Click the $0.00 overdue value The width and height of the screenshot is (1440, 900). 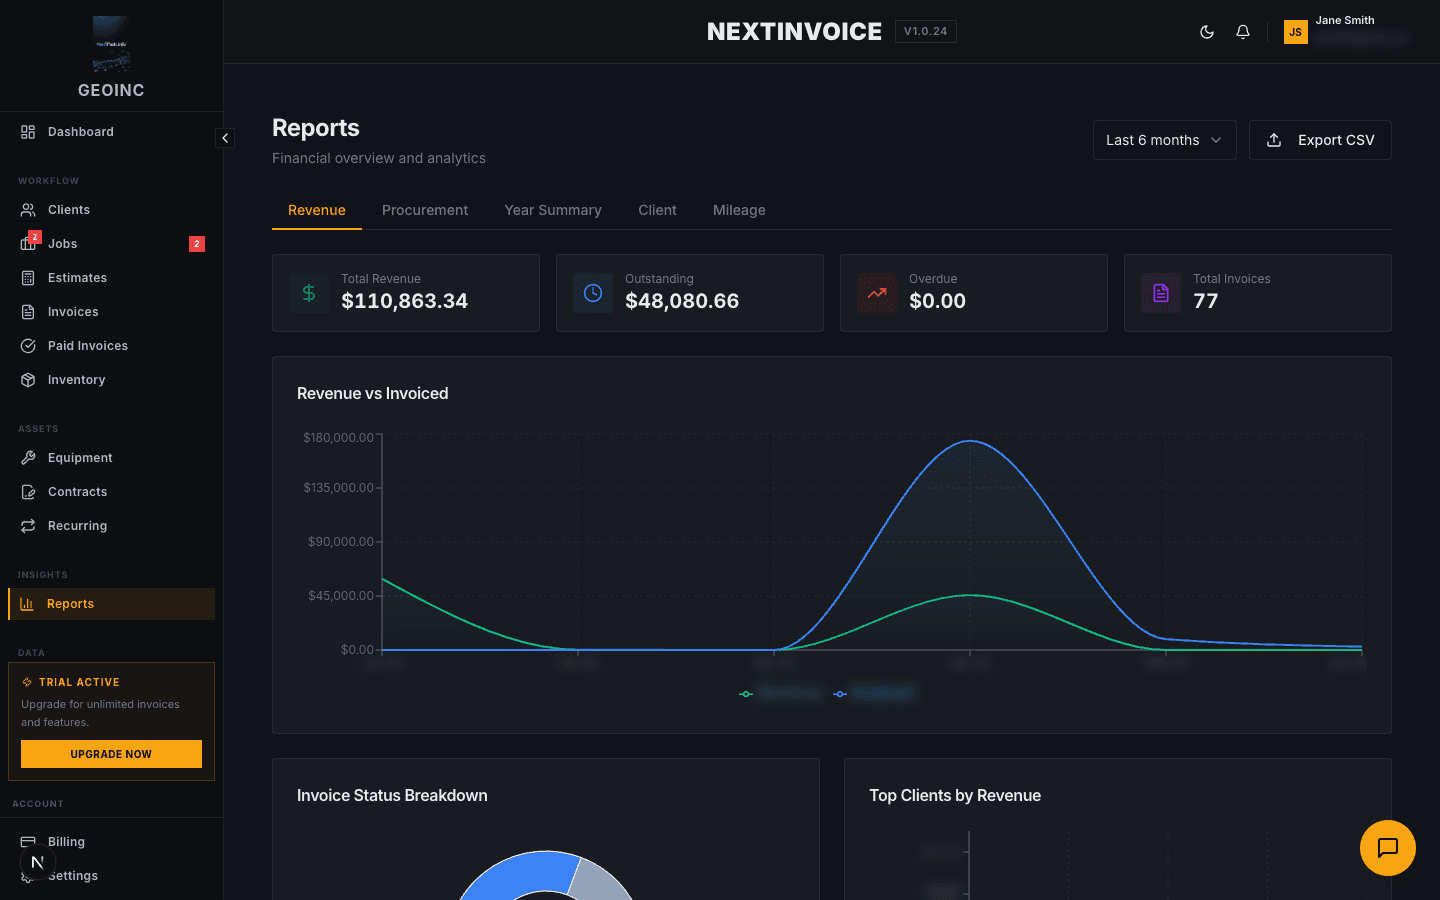pos(937,301)
